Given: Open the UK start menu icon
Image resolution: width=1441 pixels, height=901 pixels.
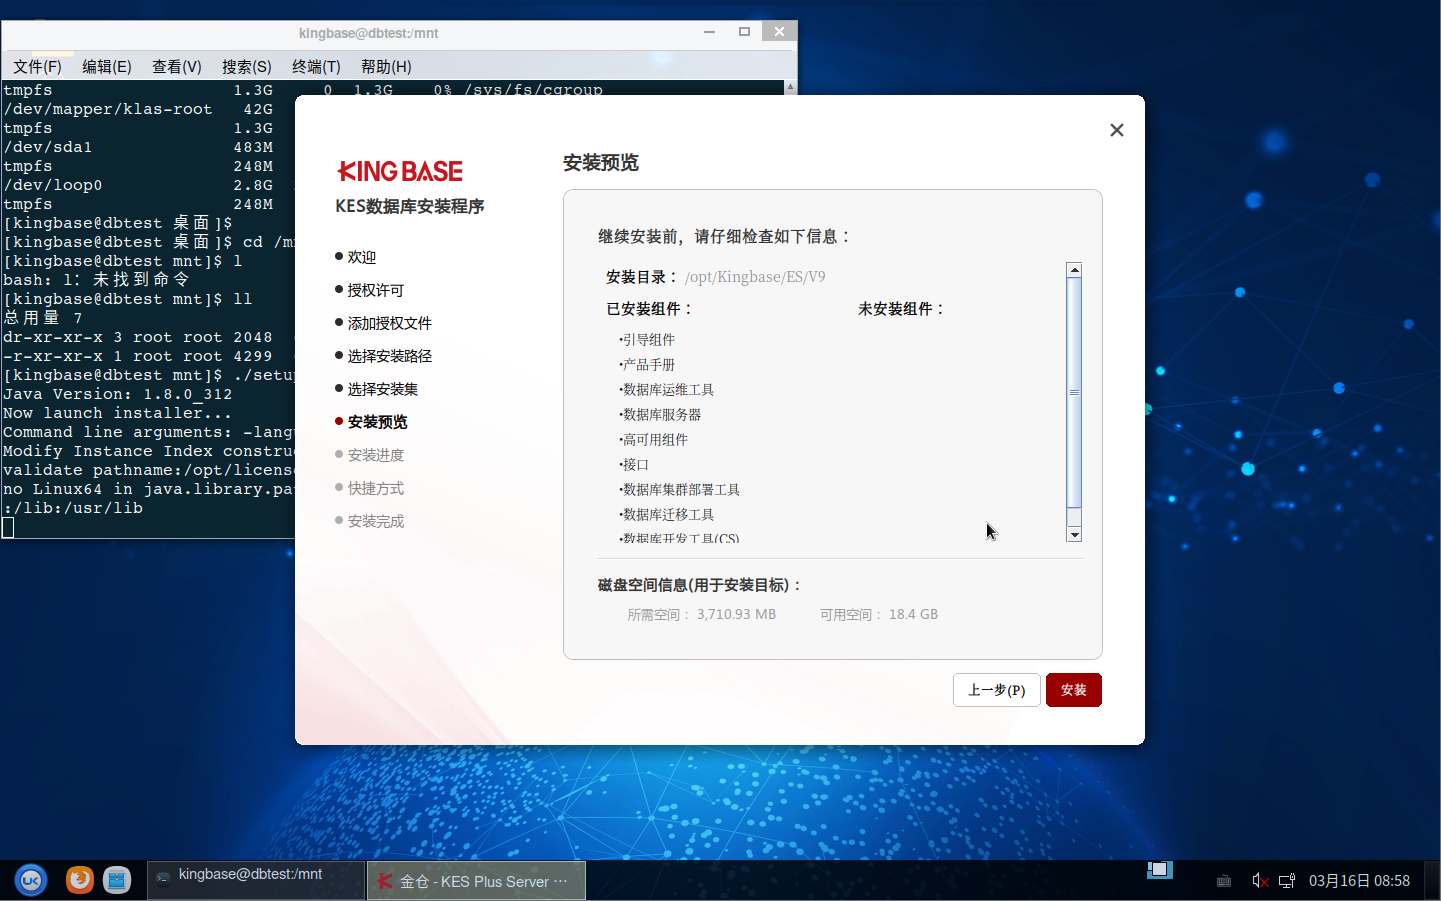Looking at the screenshot, I should click(31, 880).
